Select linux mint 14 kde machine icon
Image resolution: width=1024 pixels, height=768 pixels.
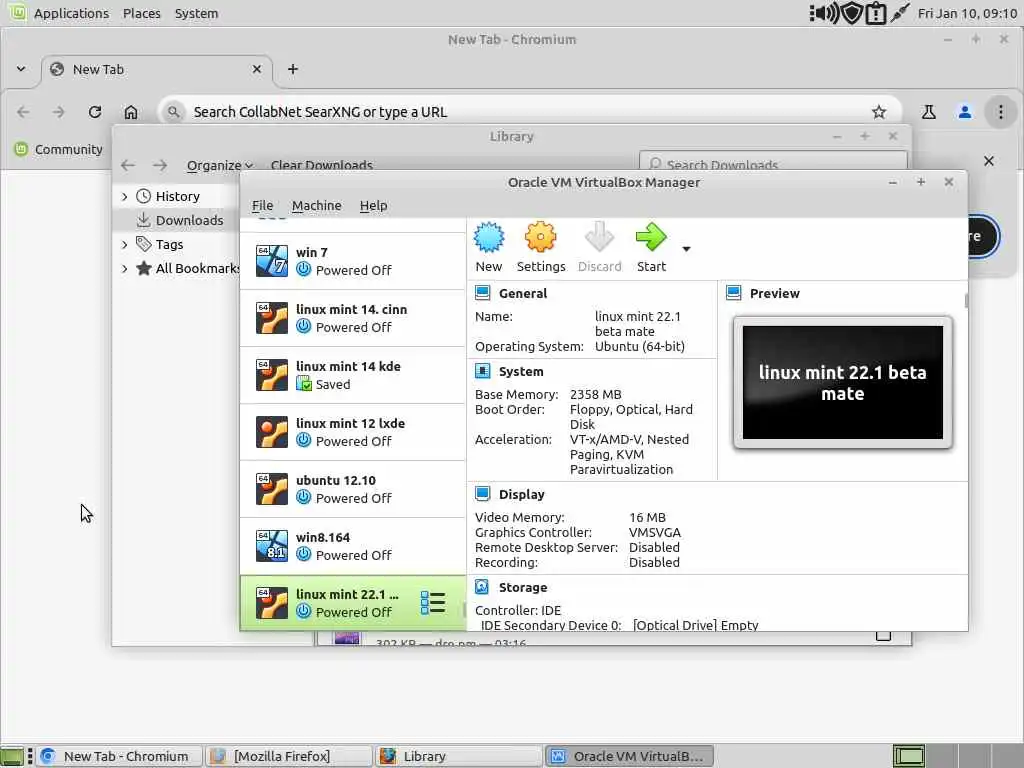click(x=272, y=375)
